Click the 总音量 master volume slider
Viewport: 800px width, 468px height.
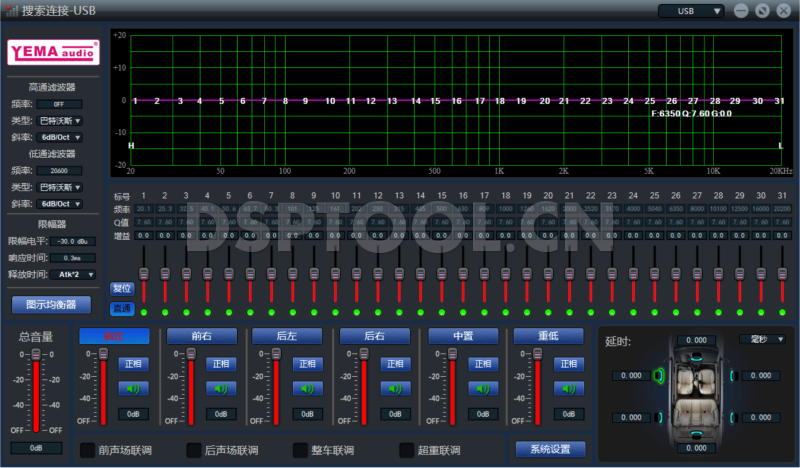click(x=36, y=390)
